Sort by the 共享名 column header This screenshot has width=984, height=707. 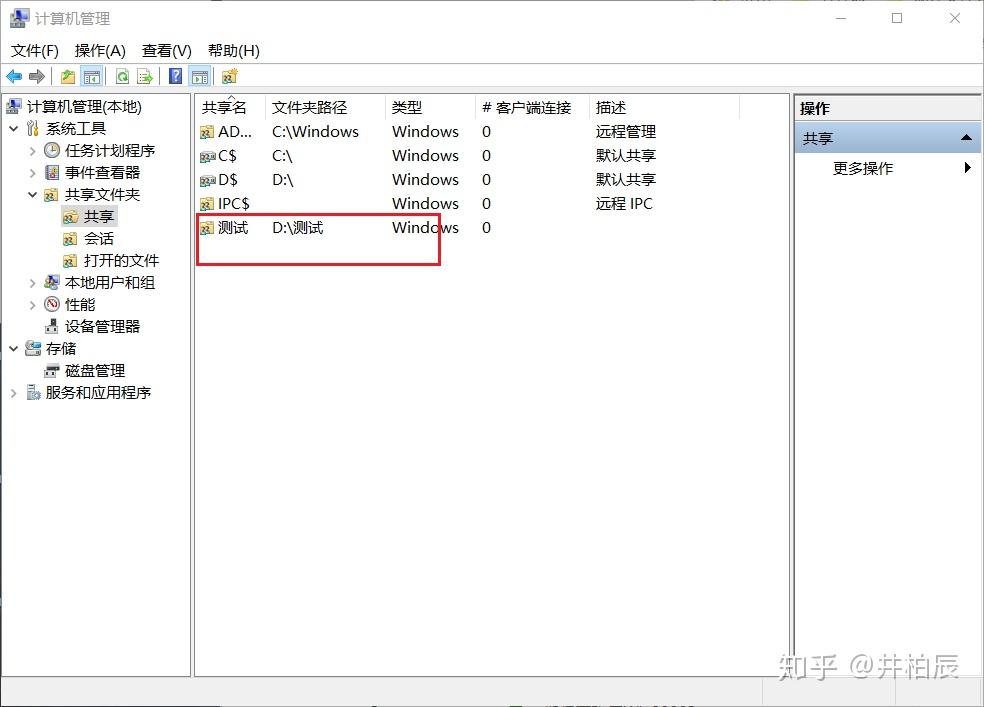point(231,107)
